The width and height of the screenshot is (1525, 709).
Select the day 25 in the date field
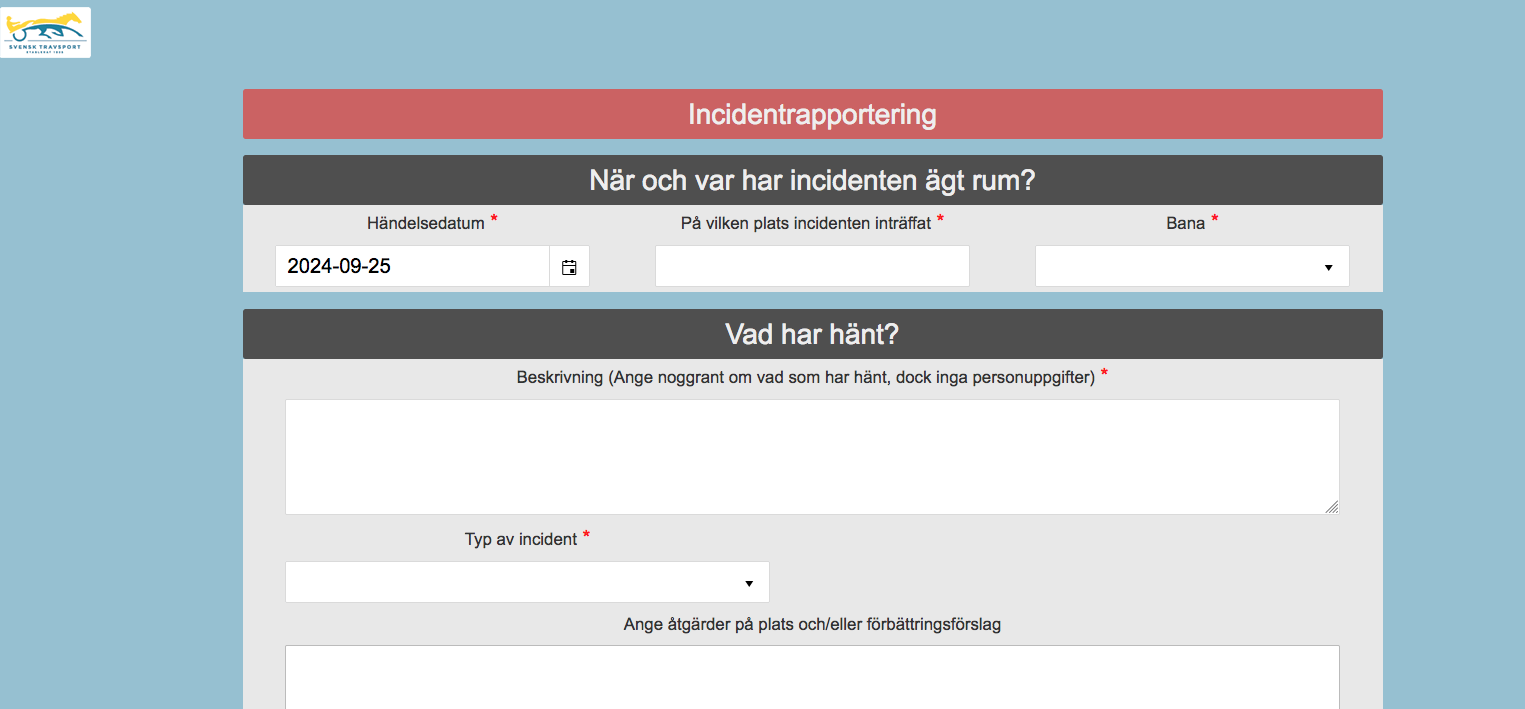tap(378, 267)
